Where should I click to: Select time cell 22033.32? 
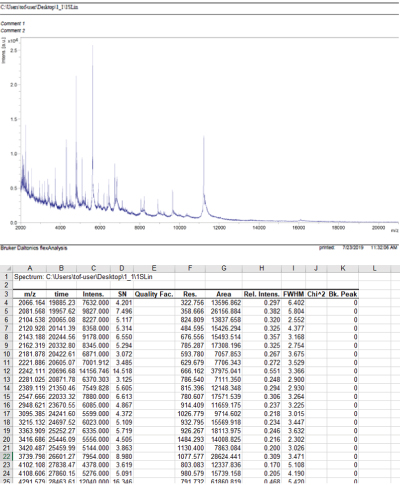(x=61, y=397)
